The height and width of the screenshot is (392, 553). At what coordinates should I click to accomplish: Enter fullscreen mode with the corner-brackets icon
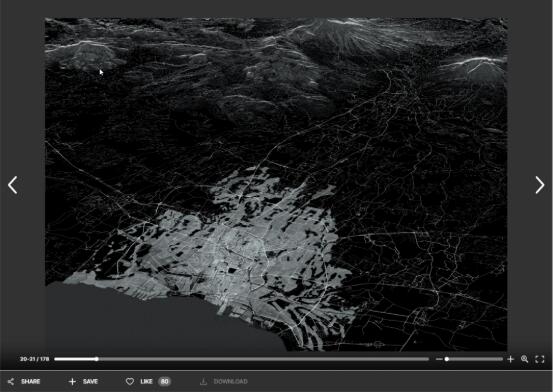click(540, 359)
